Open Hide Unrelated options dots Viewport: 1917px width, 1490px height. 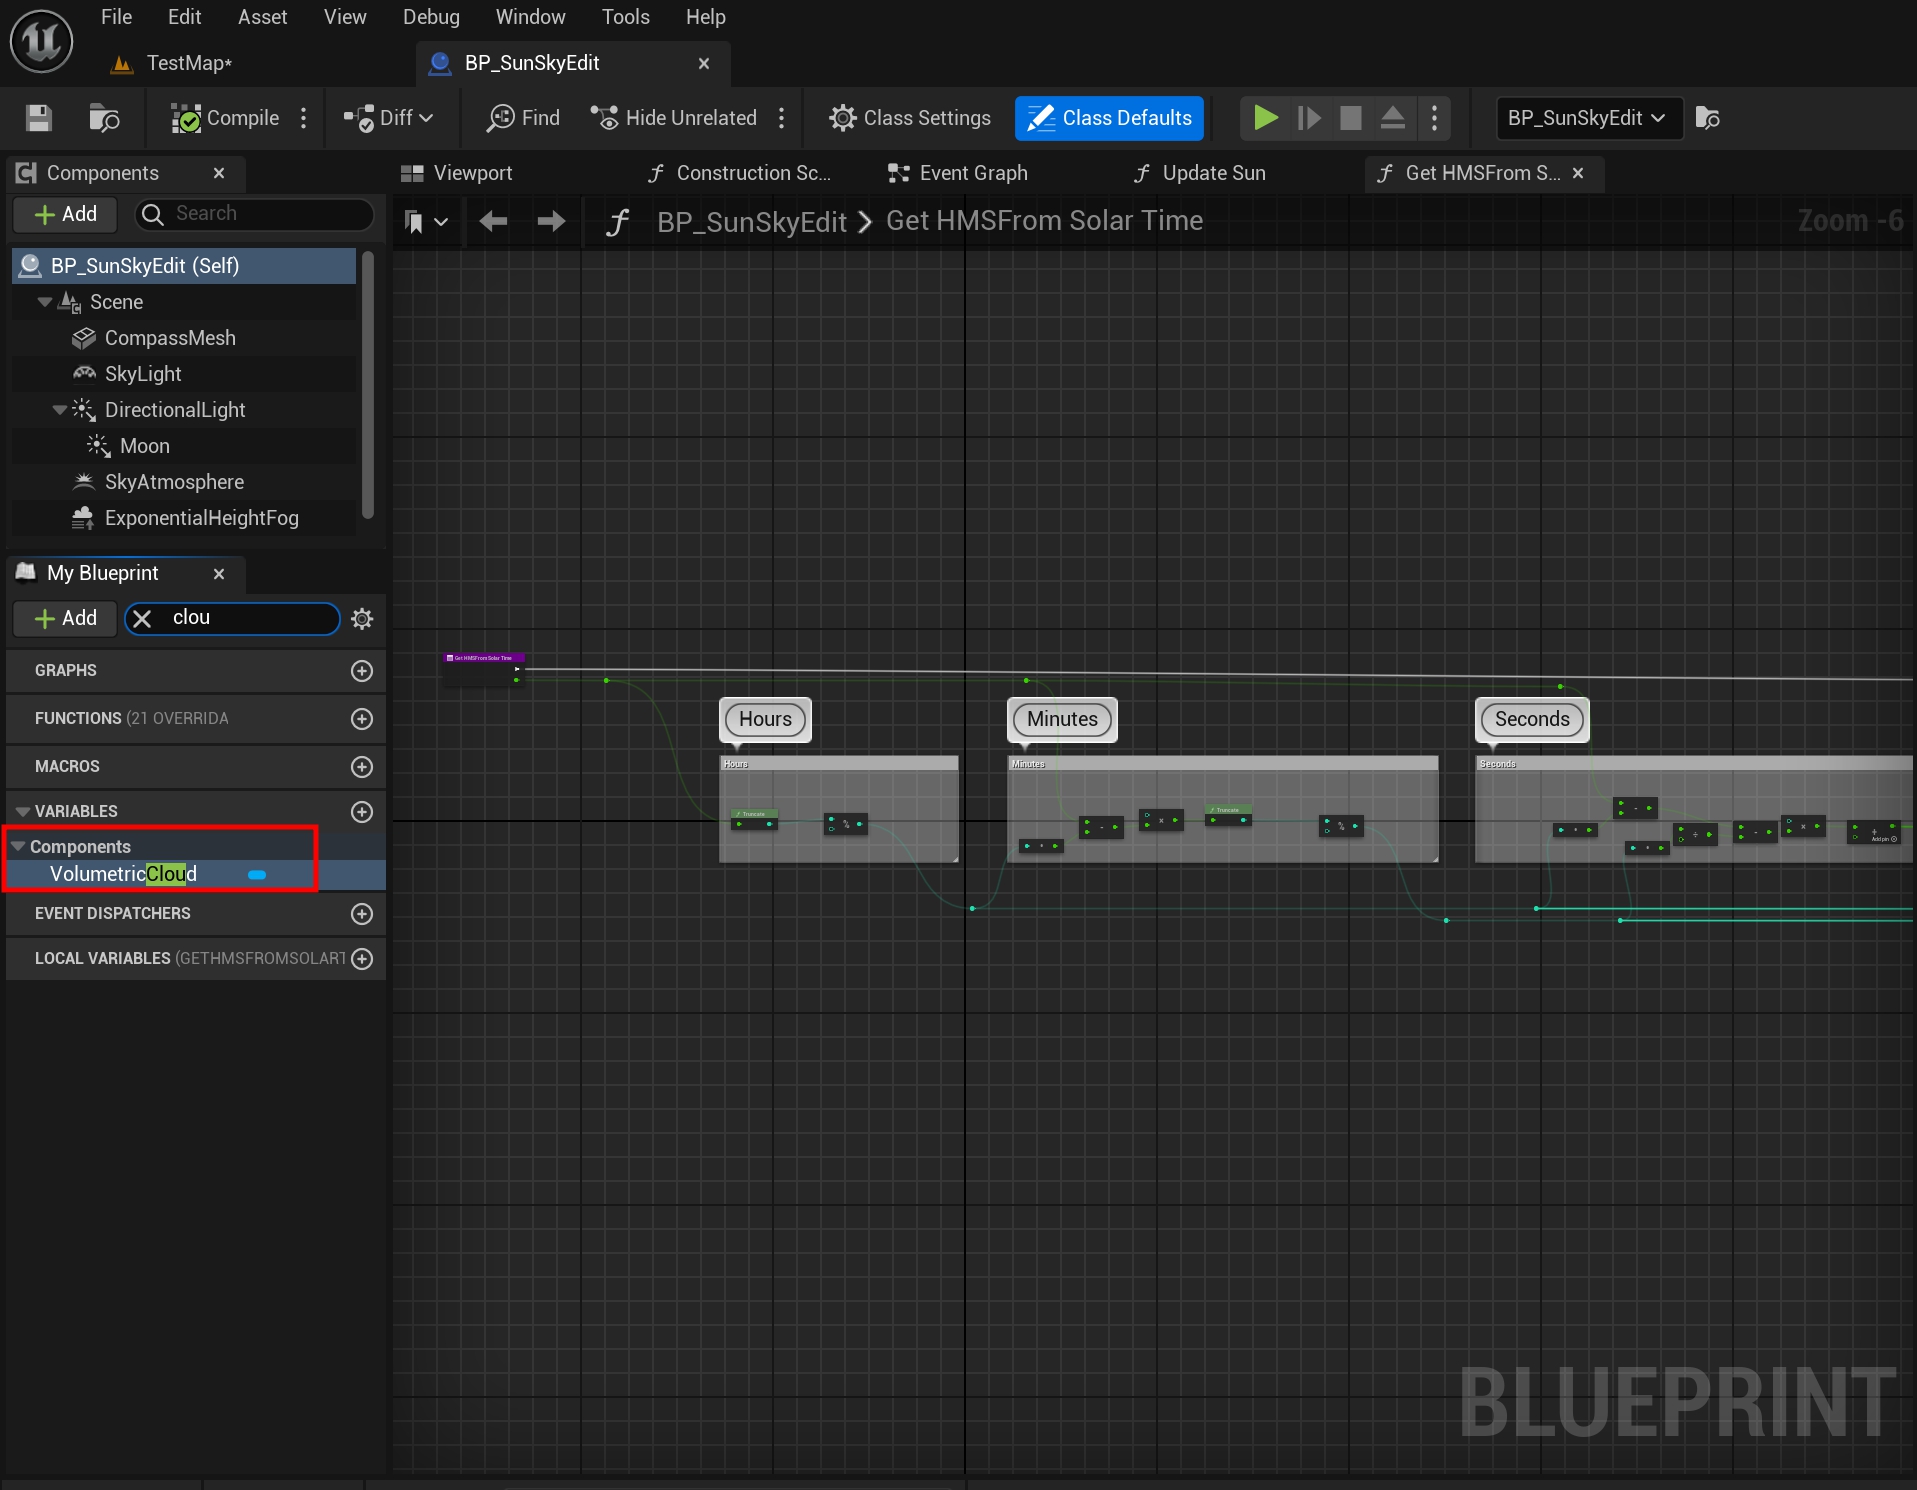click(x=782, y=118)
